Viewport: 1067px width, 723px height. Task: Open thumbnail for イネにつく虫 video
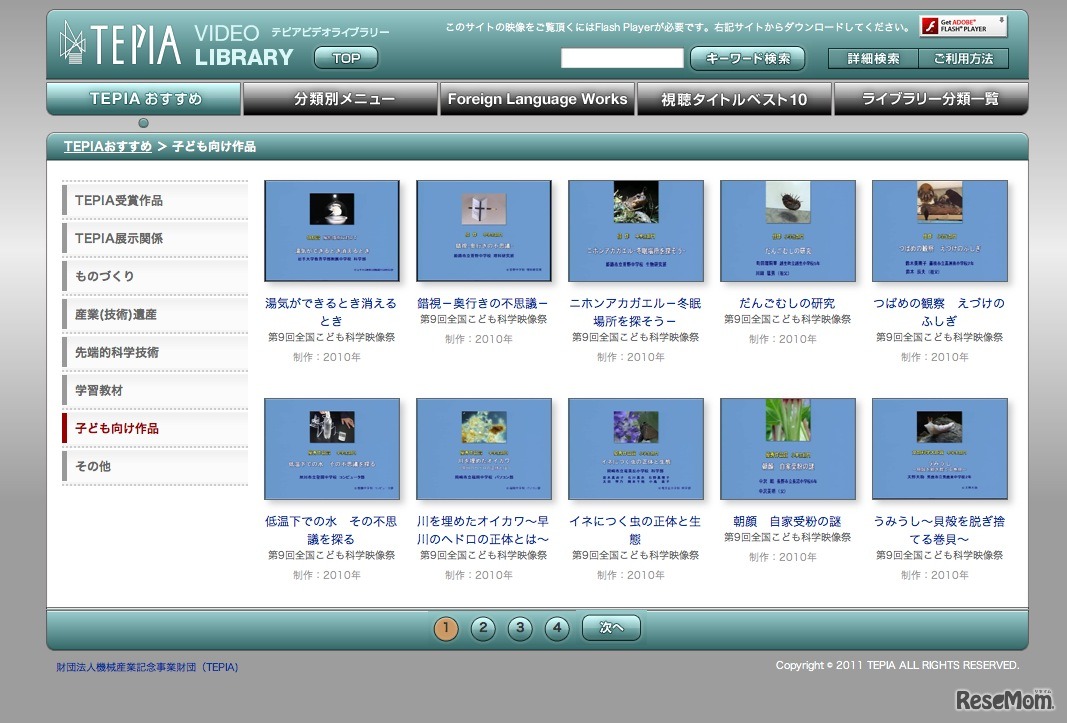coord(636,449)
